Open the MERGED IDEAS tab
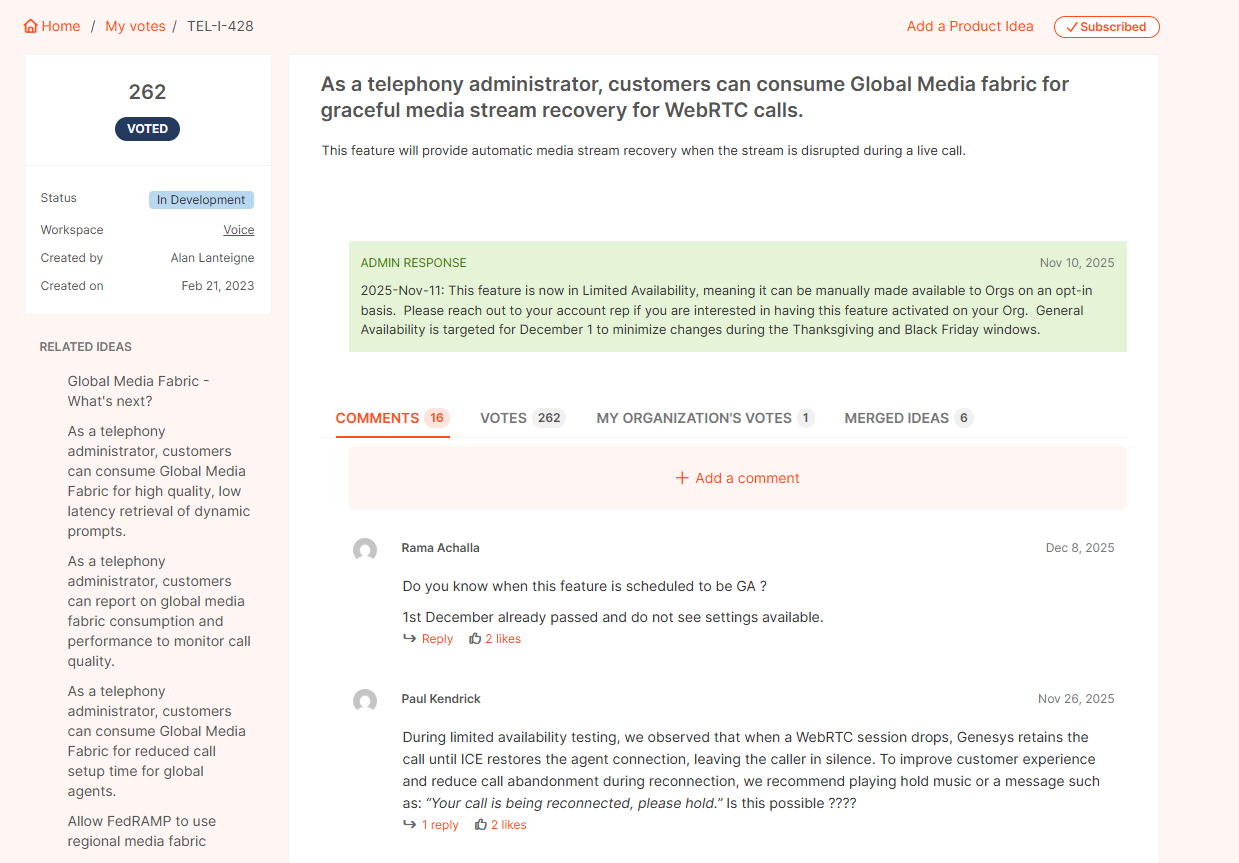1239x863 pixels. [x=909, y=418]
